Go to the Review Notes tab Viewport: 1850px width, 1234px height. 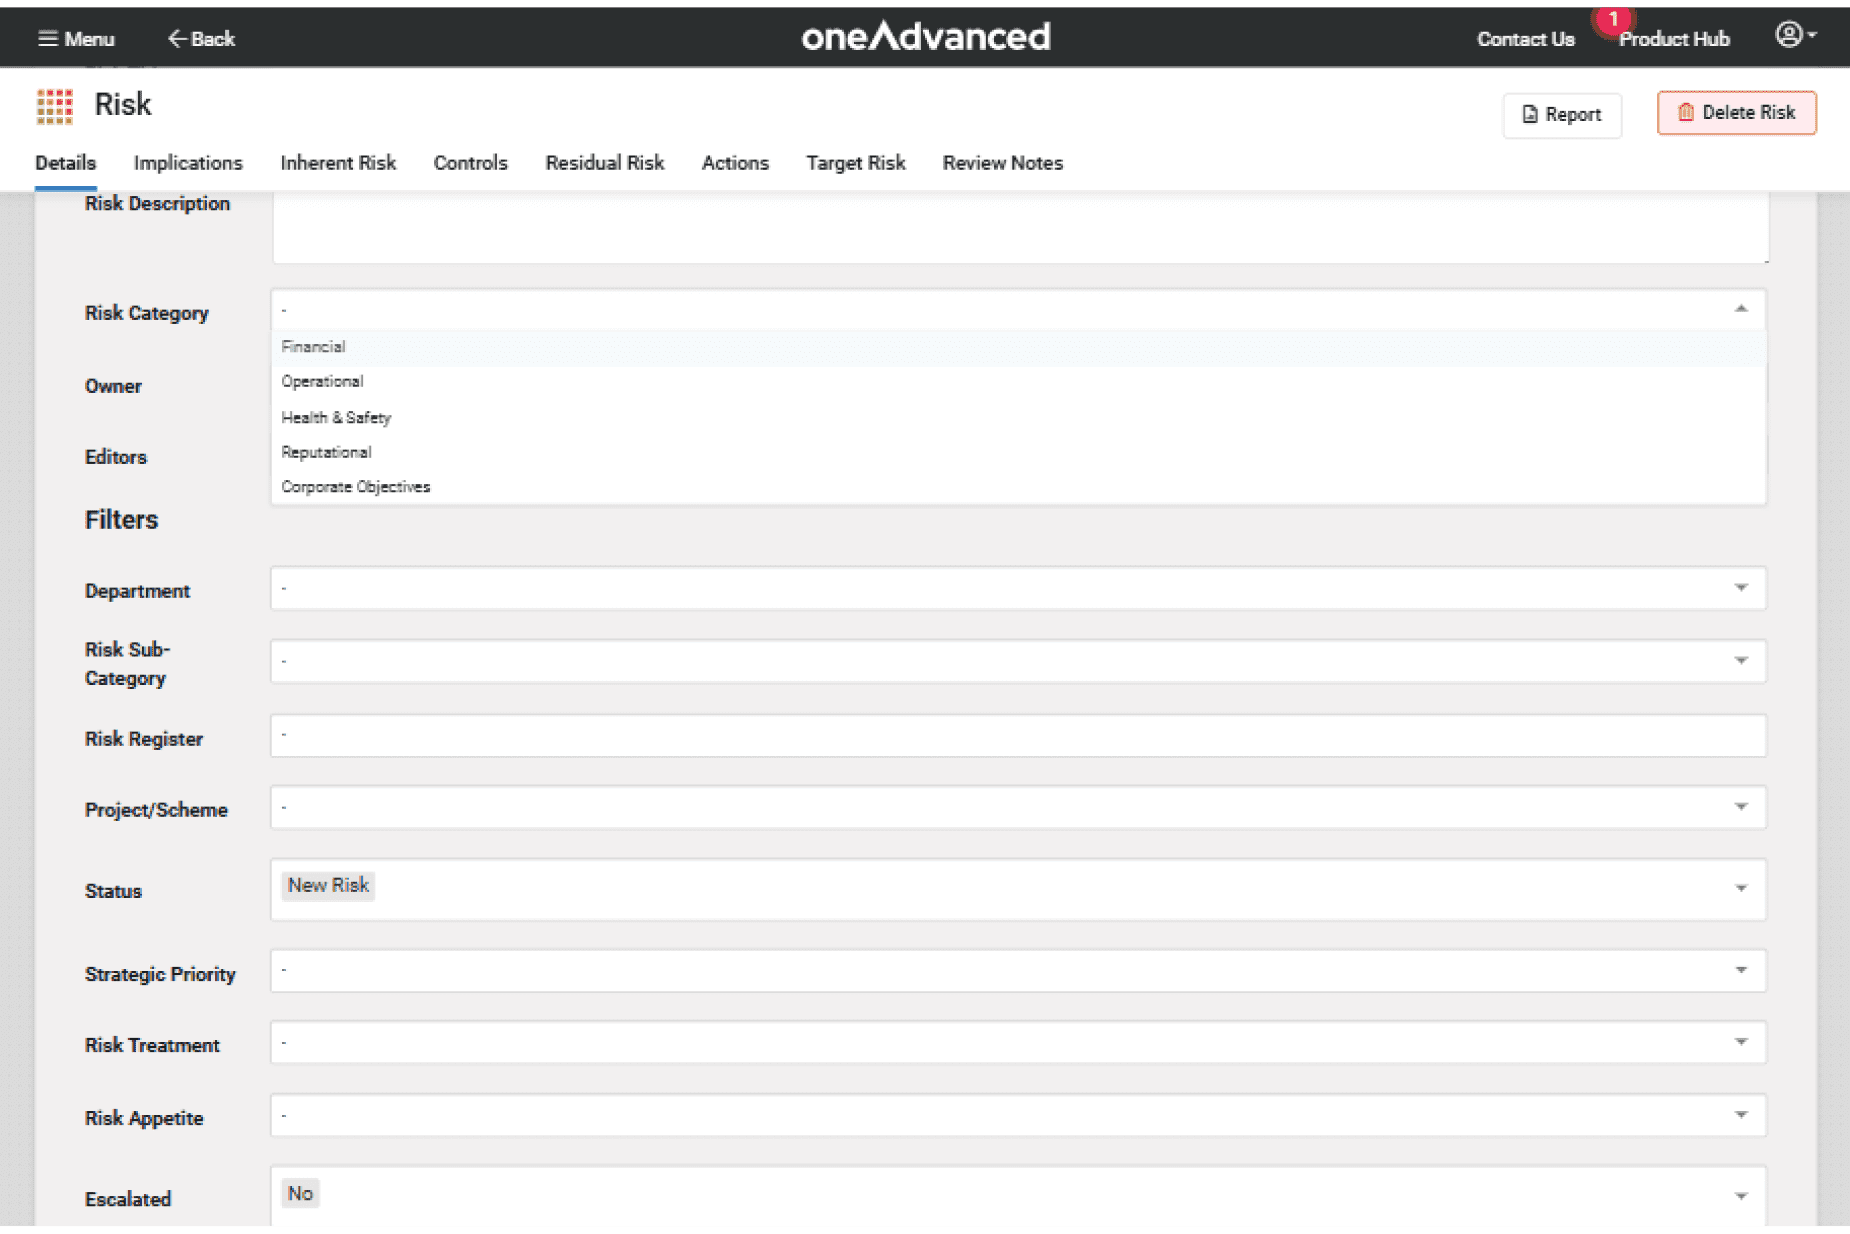coord(1002,163)
